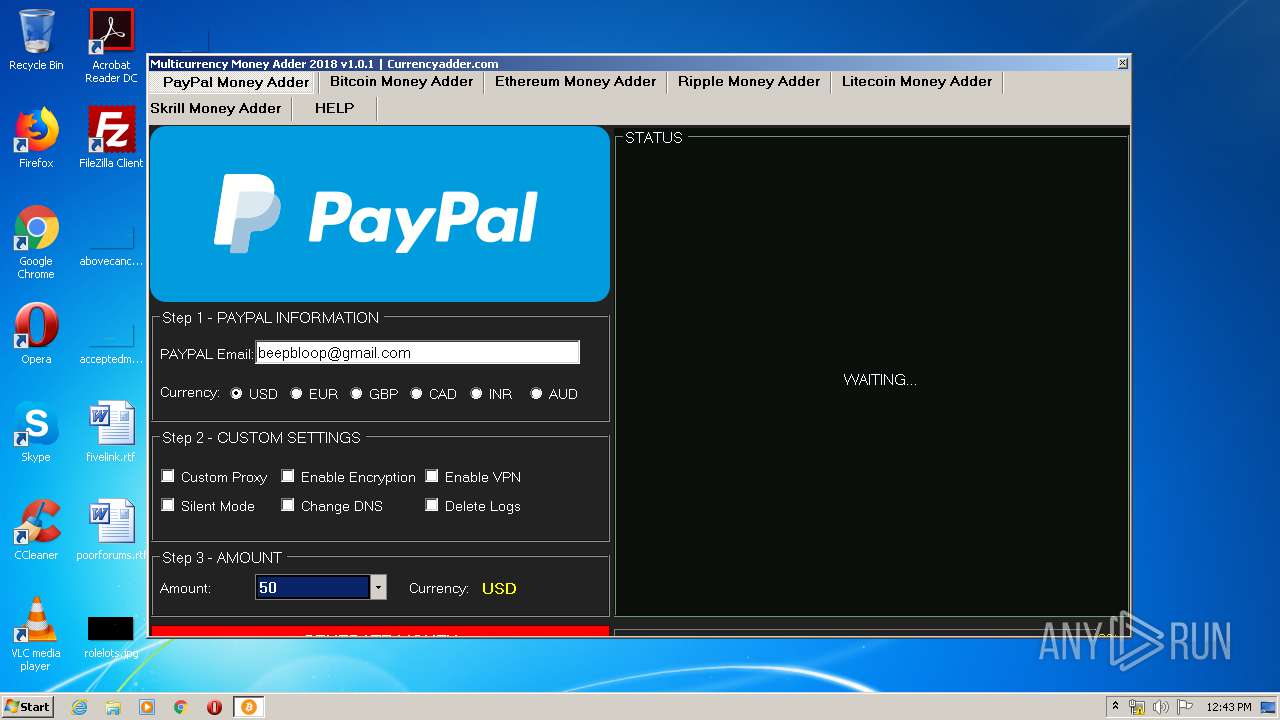This screenshot has height=720, width=1280.
Task: Click the taskbar clock 12:43 PM
Action: (1228, 707)
